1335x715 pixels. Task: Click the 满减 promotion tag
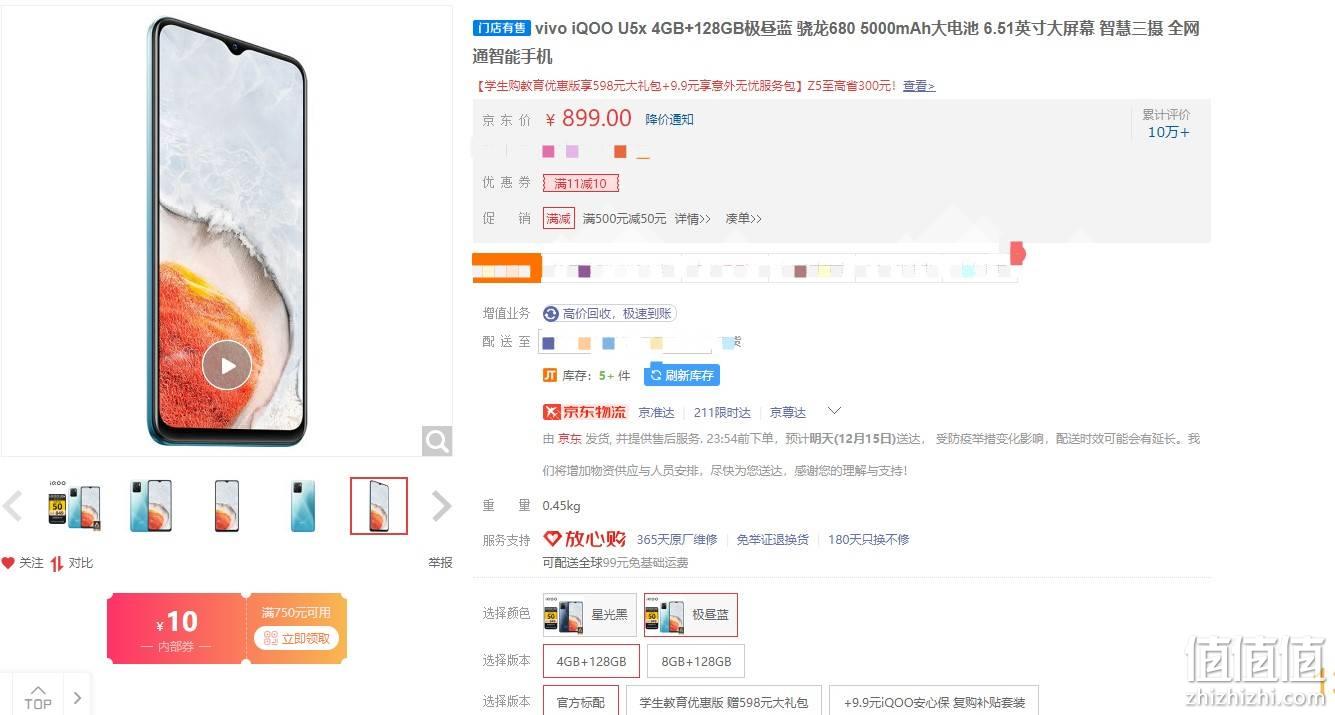[559, 218]
